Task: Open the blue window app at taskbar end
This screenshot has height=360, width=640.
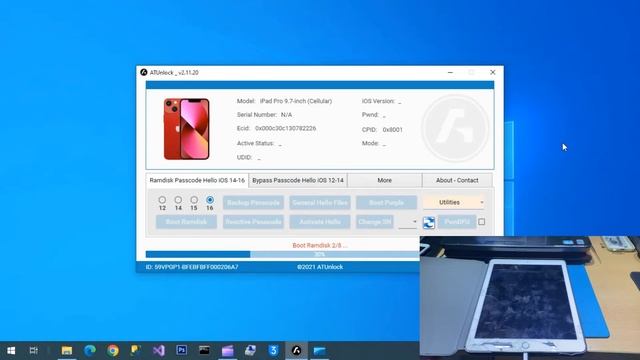Action: click(x=320, y=351)
